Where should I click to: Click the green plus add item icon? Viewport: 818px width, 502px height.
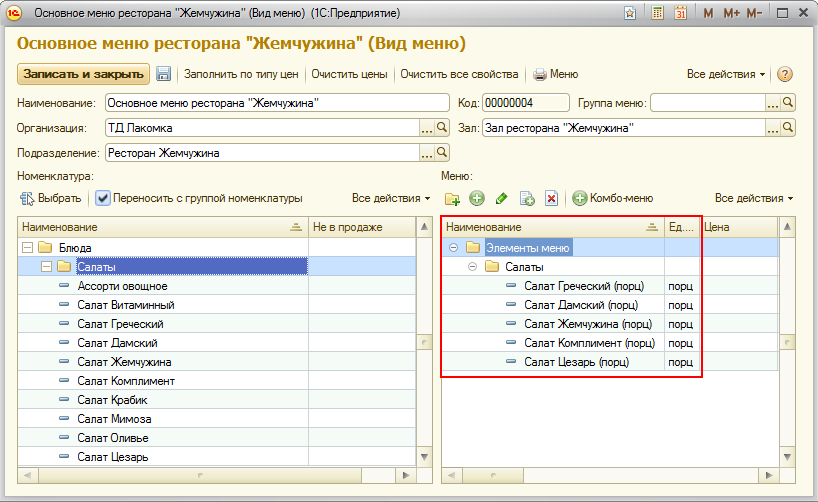477,199
